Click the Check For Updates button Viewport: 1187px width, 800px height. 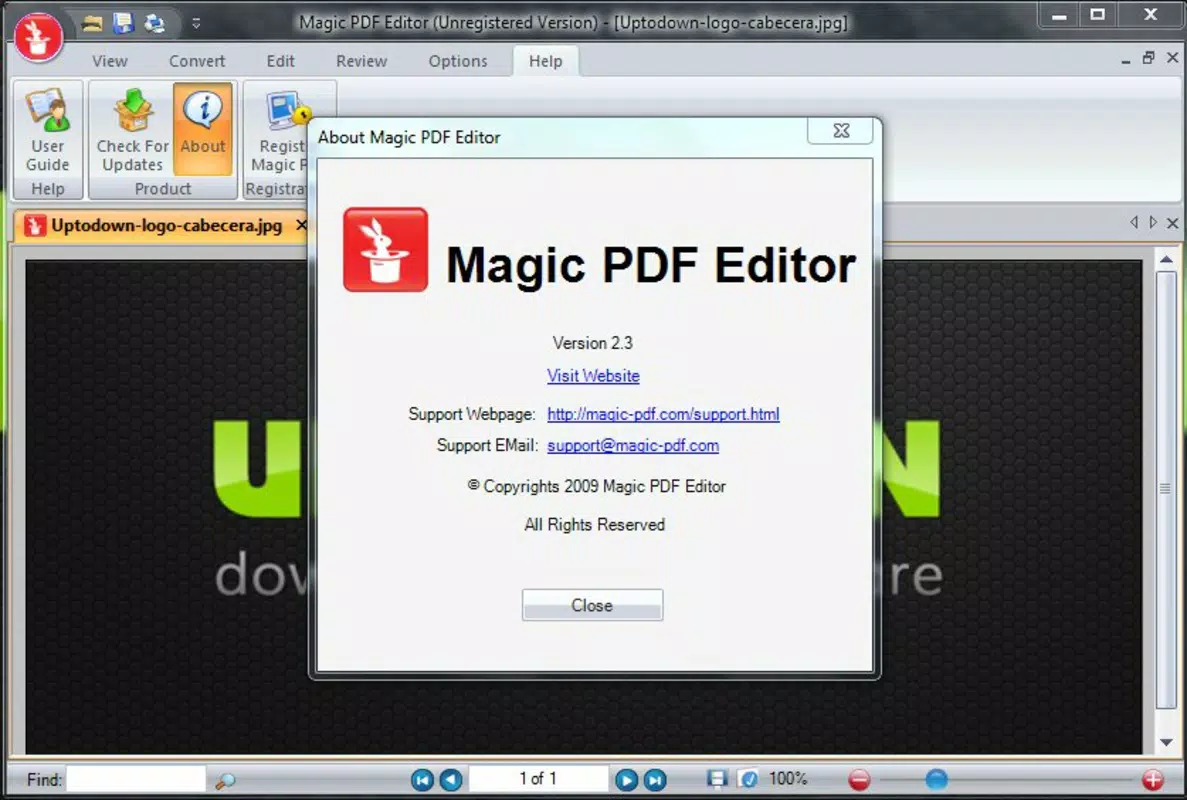click(x=132, y=130)
